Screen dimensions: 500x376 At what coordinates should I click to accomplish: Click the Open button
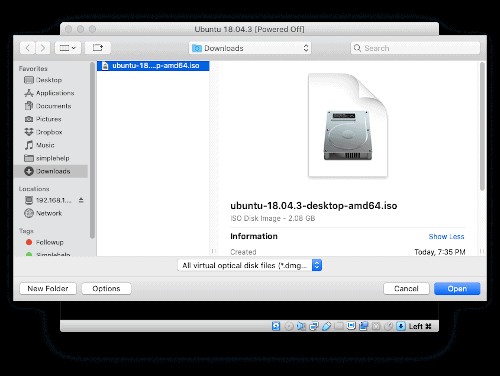point(457,289)
